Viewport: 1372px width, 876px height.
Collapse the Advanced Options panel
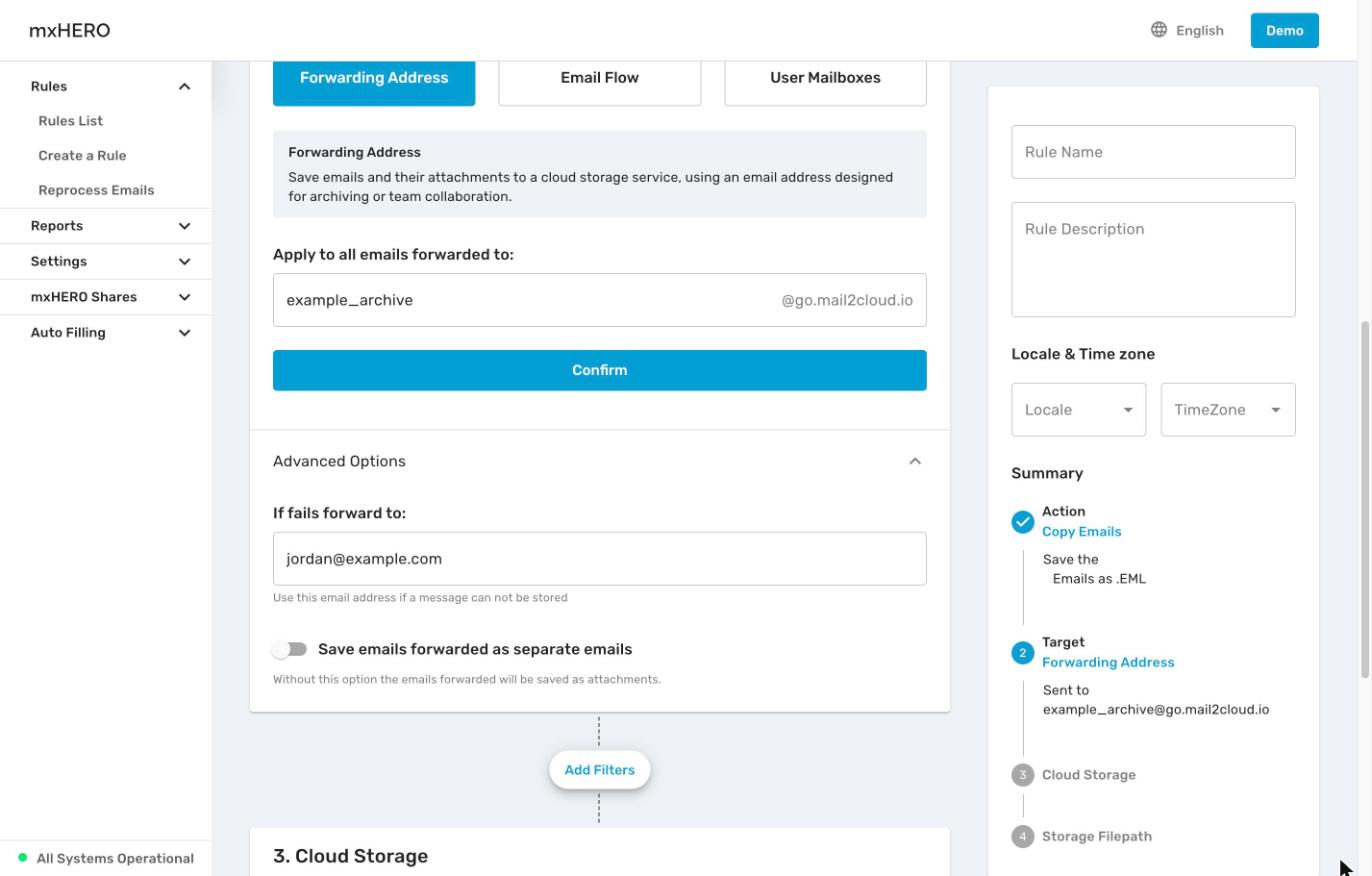[915, 461]
